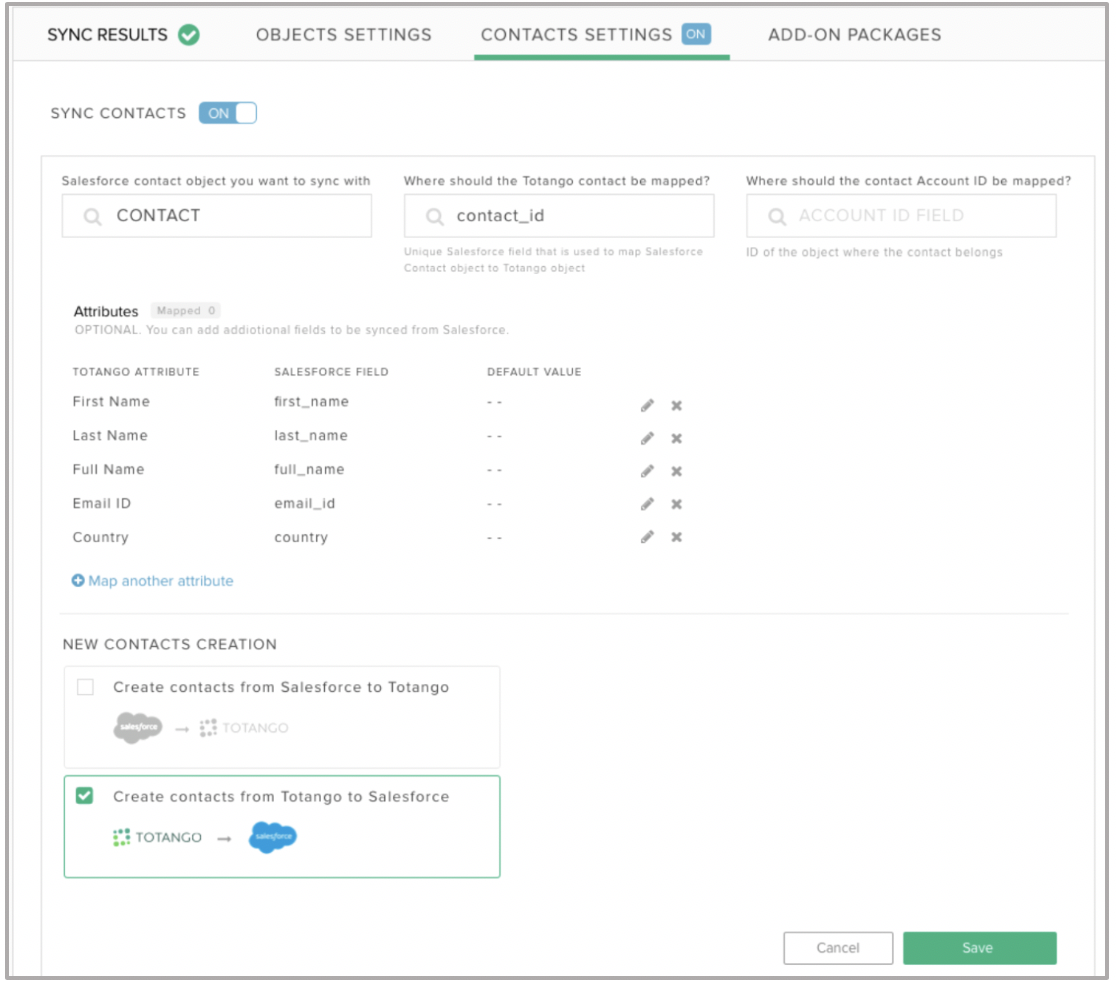This screenshot has width=1116, height=982.
Task: Turn off the Sync Contacts switch
Action: coord(228,113)
